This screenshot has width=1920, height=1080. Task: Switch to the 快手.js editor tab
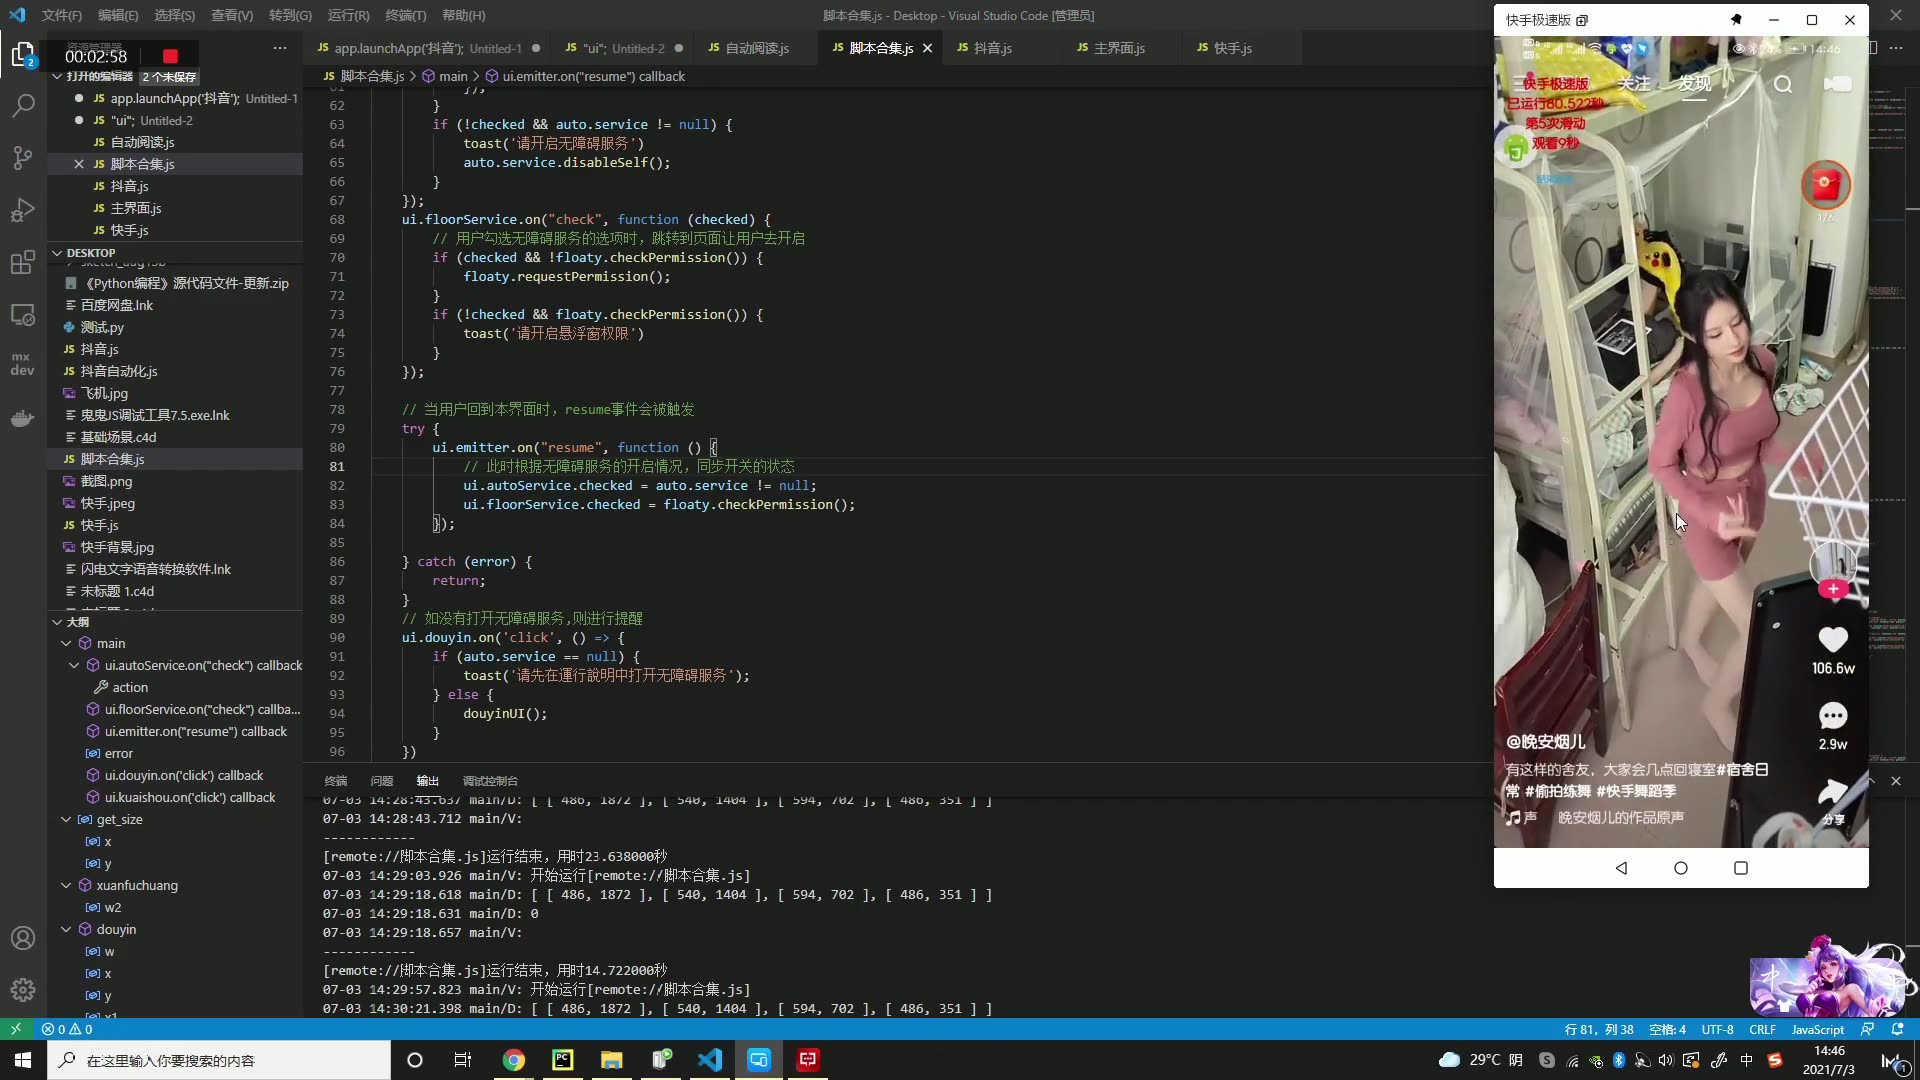click(x=1232, y=48)
